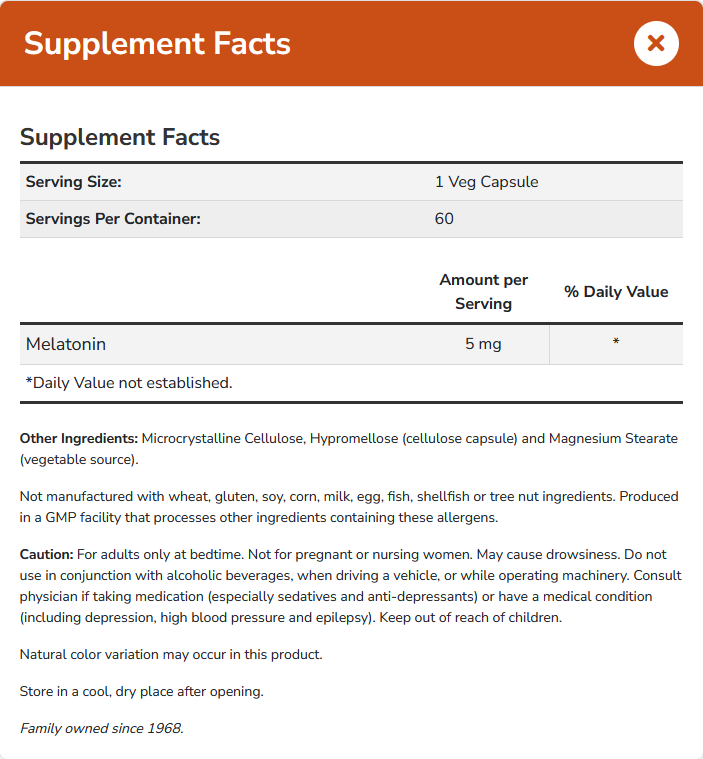Click the asterisk in Melatonin's Daily Value cell
This screenshot has height=759, width=703.
616,344
